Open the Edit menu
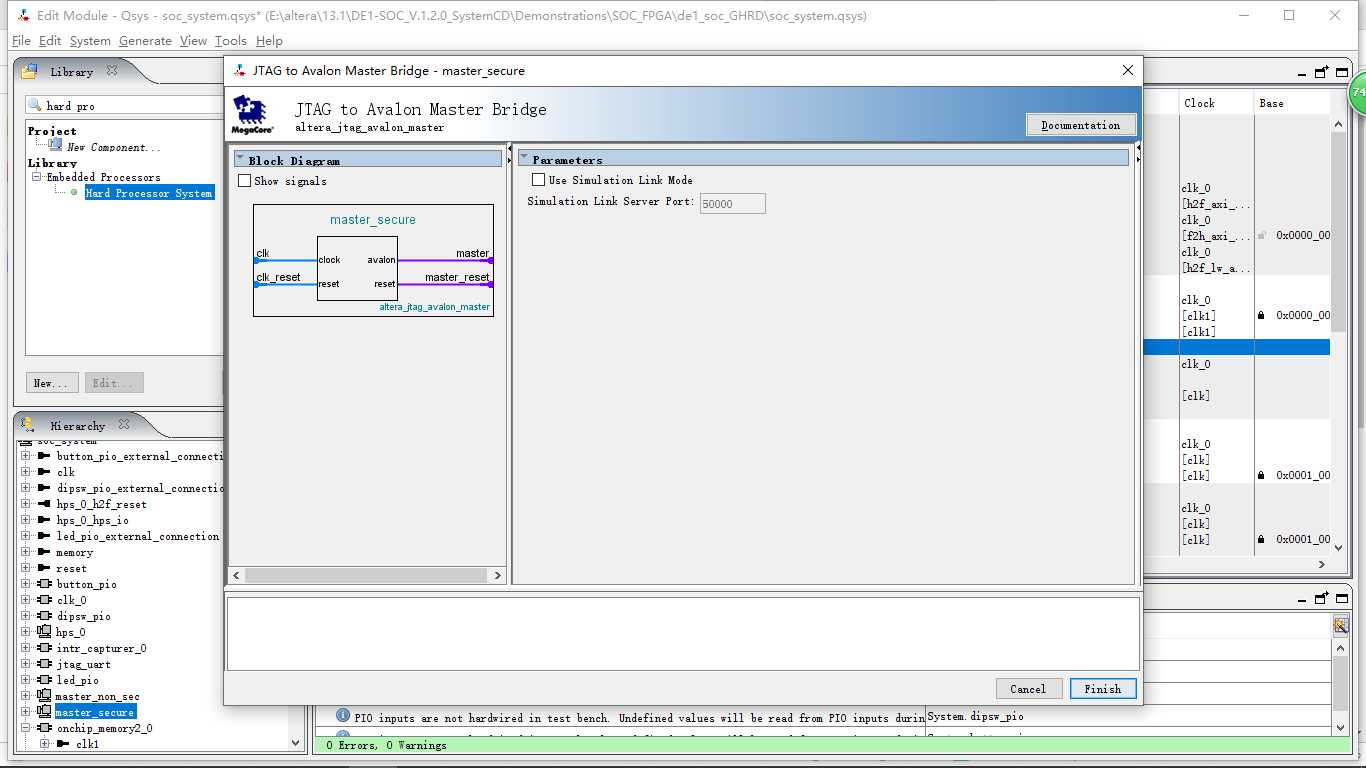The height and width of the screenshot is (768, 1366). [x=50, y=41]
